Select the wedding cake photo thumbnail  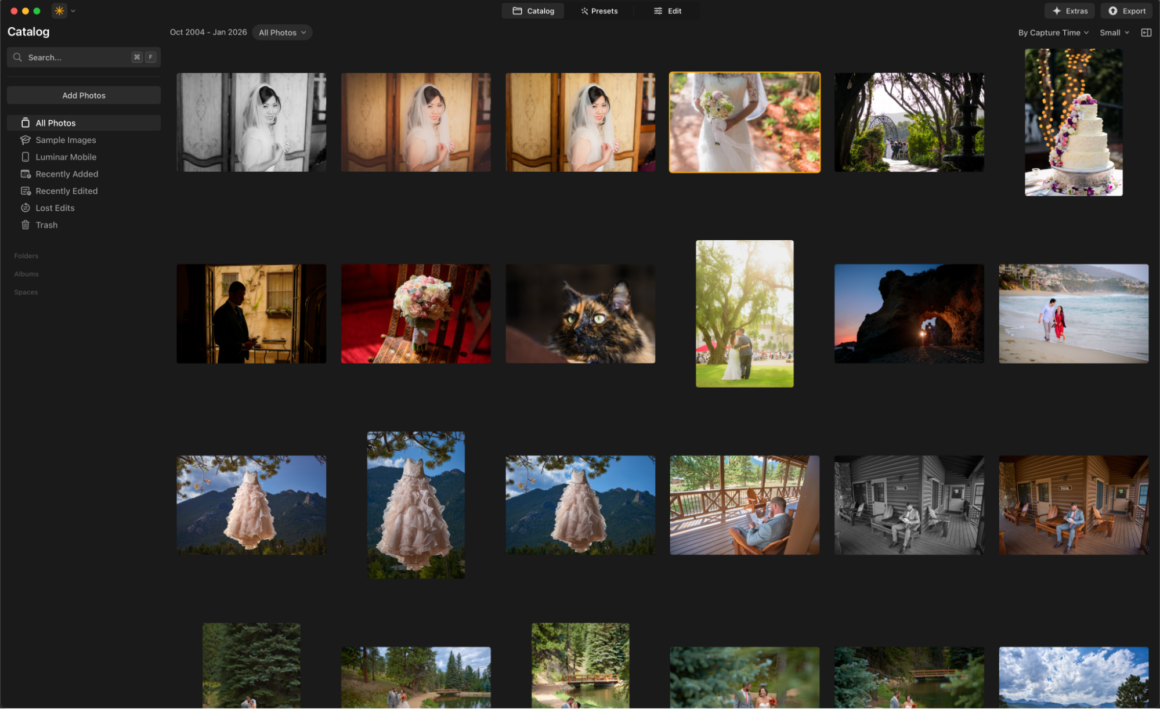[x=1073, y=122]
